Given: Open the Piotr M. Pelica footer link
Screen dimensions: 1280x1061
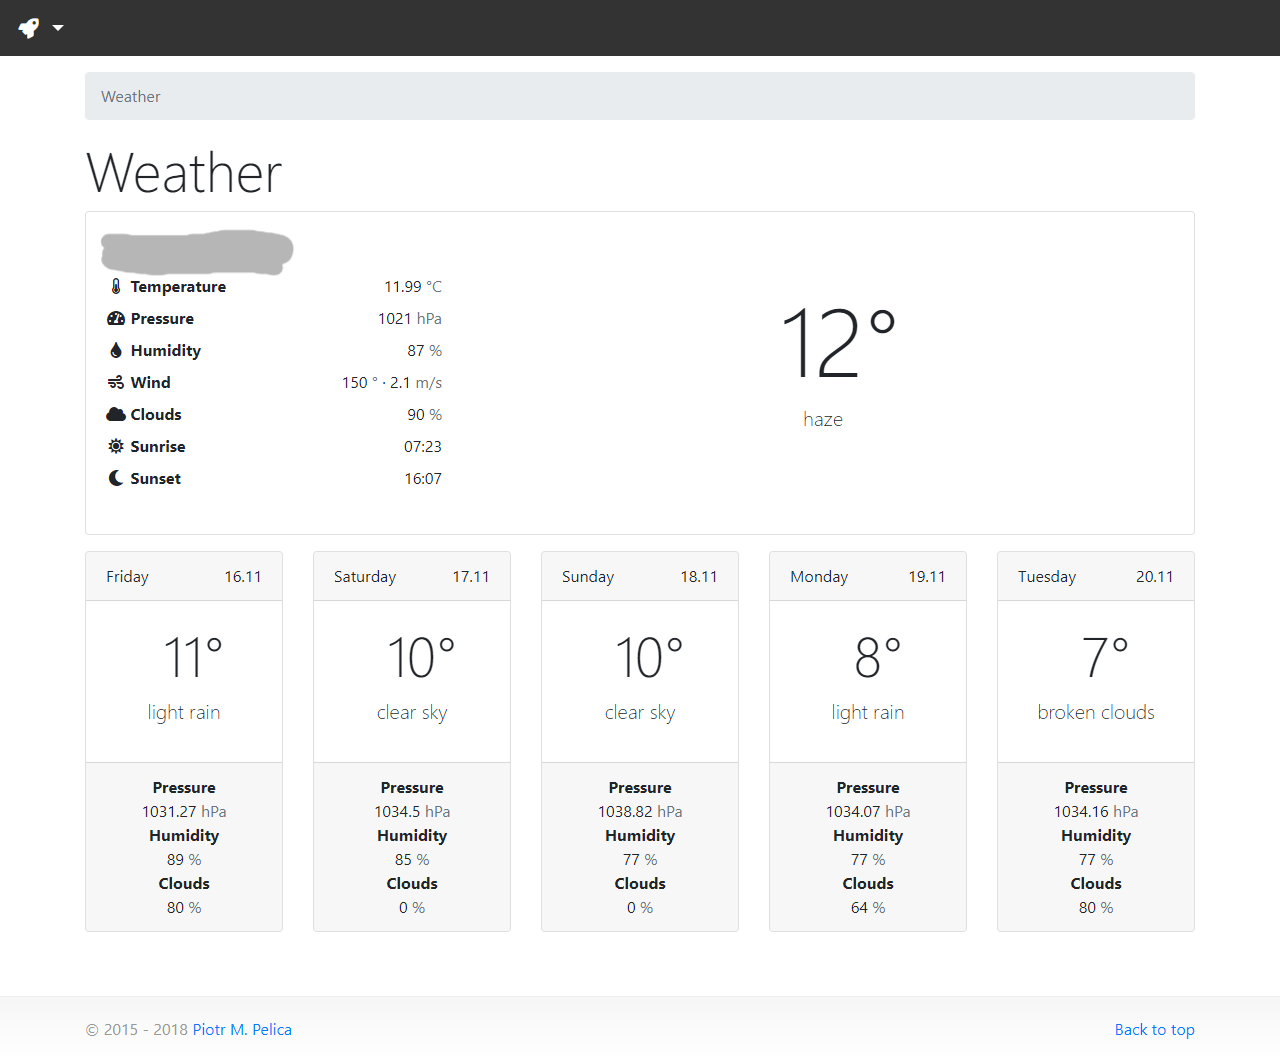Looking at the screenshot, I should point(242,1030).
